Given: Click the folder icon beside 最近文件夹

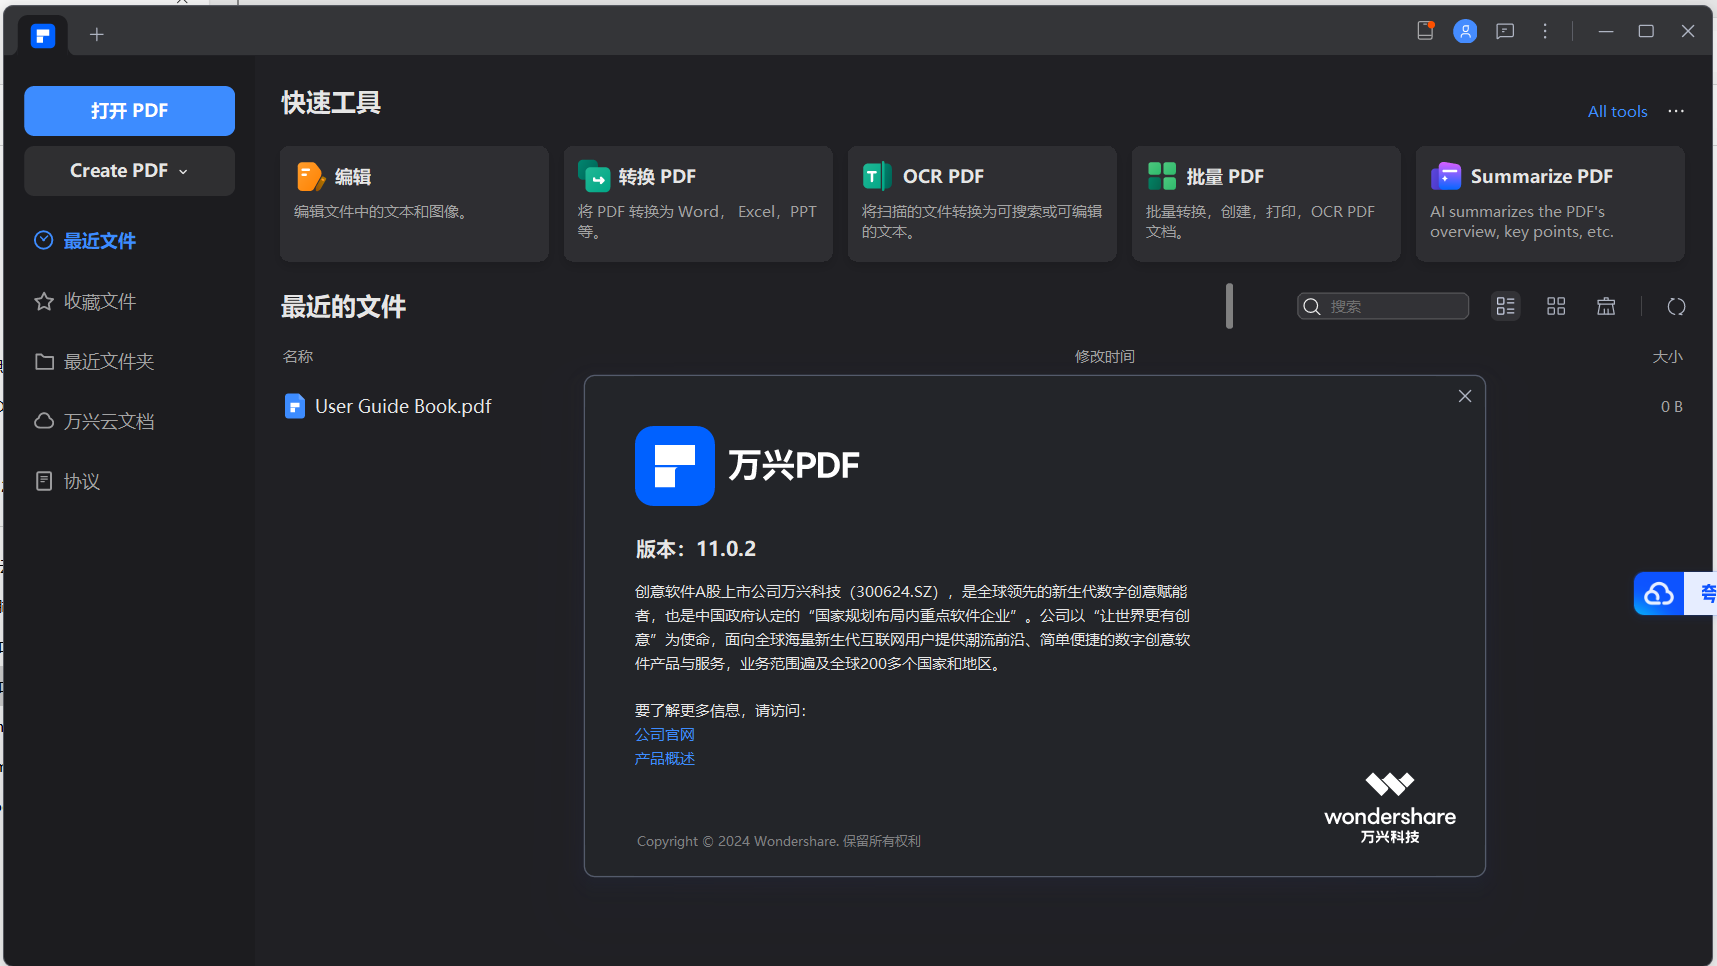Looking at the screenshot, I should pos(44,361).
